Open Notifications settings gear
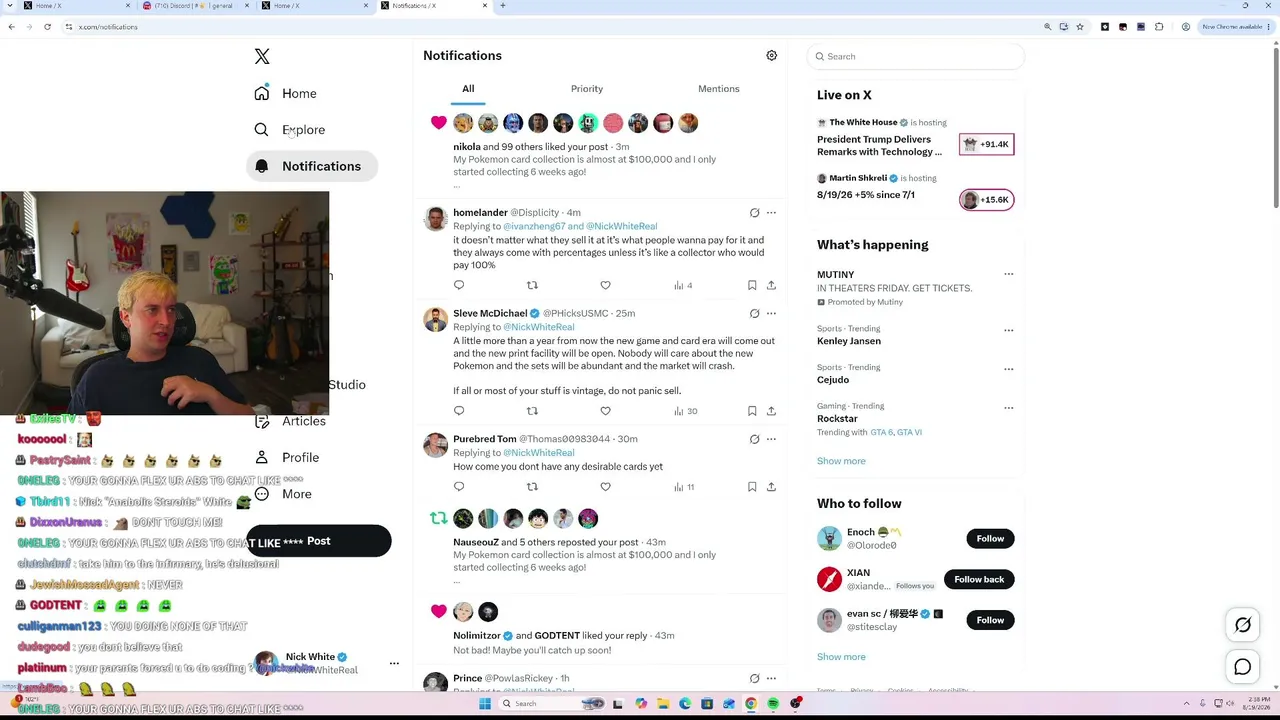This screenshot has height=720, width=1280. (x=771, y=56)
